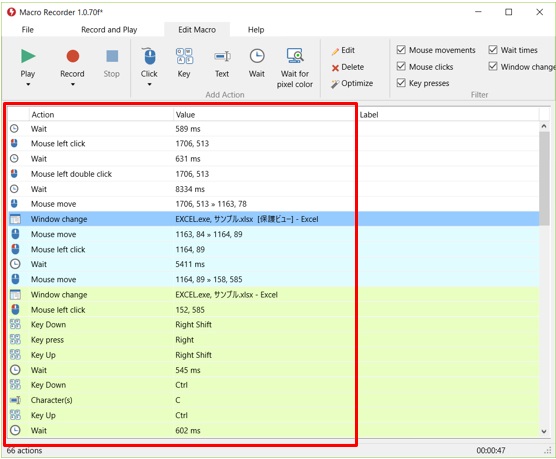Start macro playback with the Play icon
Screen dimensions: 556x459
coord(28,56)
